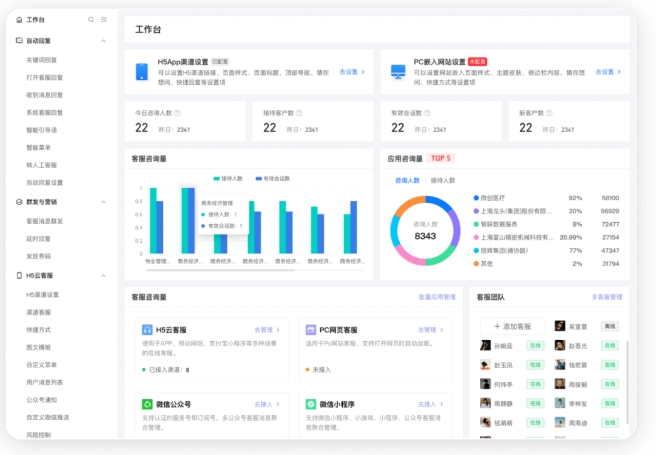The width and height of the screenshot is (656, 455).
Task: Switch to 接待人数 tab in 应用咨询量
Action: (443, 180)
